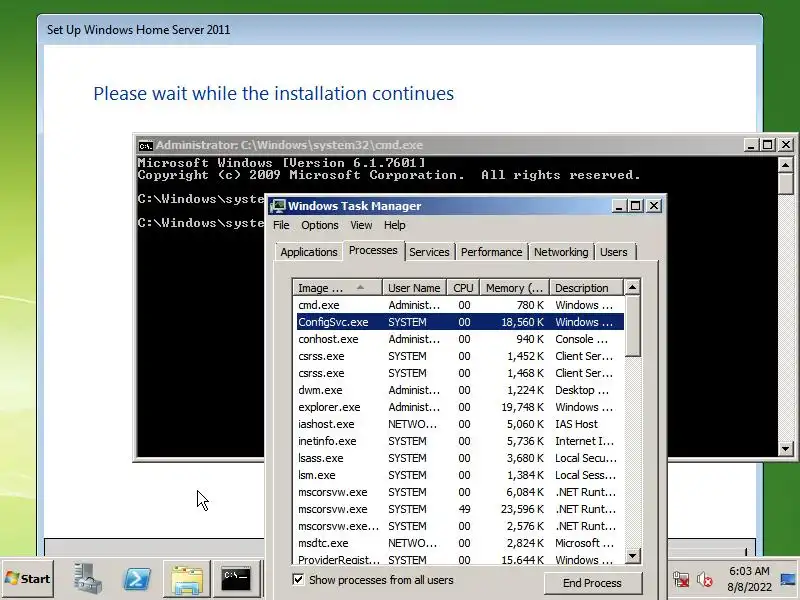Open the Help menu in Task Manager
The width and height of the screenshot is (800, 600).
point(394,225)
